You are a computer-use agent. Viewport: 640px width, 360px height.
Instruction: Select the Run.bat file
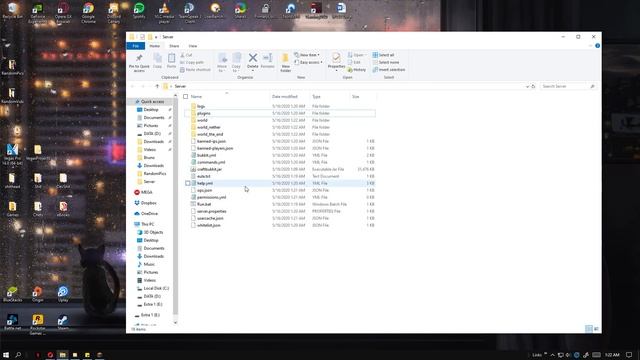(x=204, y=204)
